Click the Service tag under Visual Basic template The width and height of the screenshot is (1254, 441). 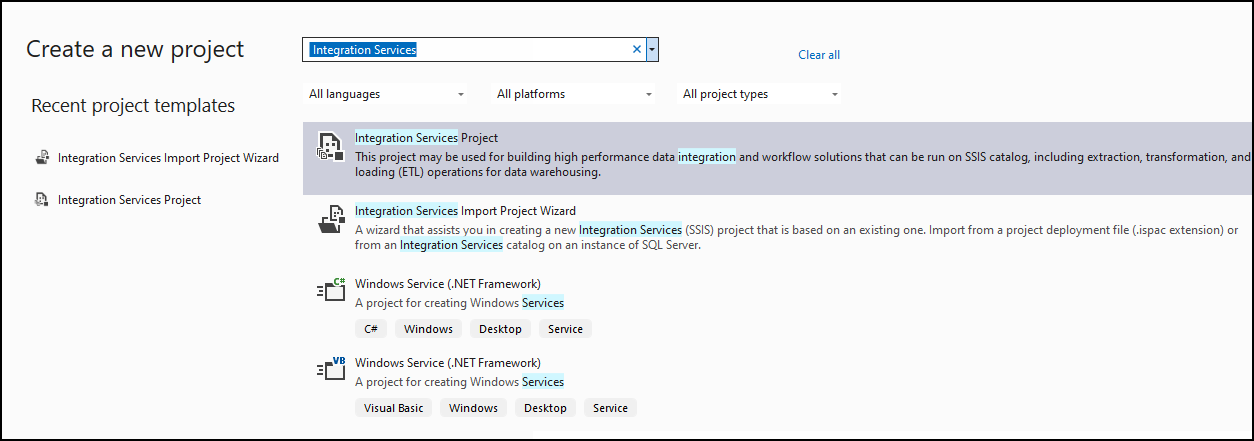point(610,408)
